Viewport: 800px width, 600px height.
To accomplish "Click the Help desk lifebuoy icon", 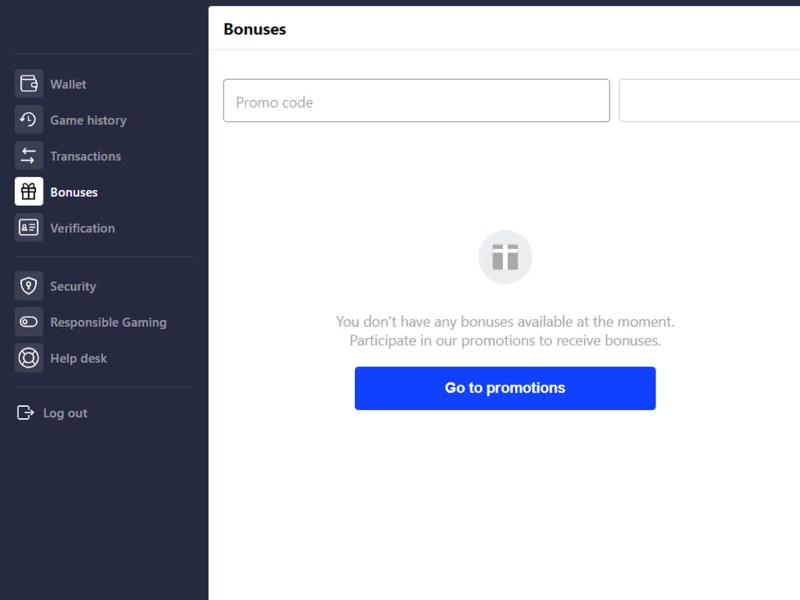I will (x=29, y=358).
